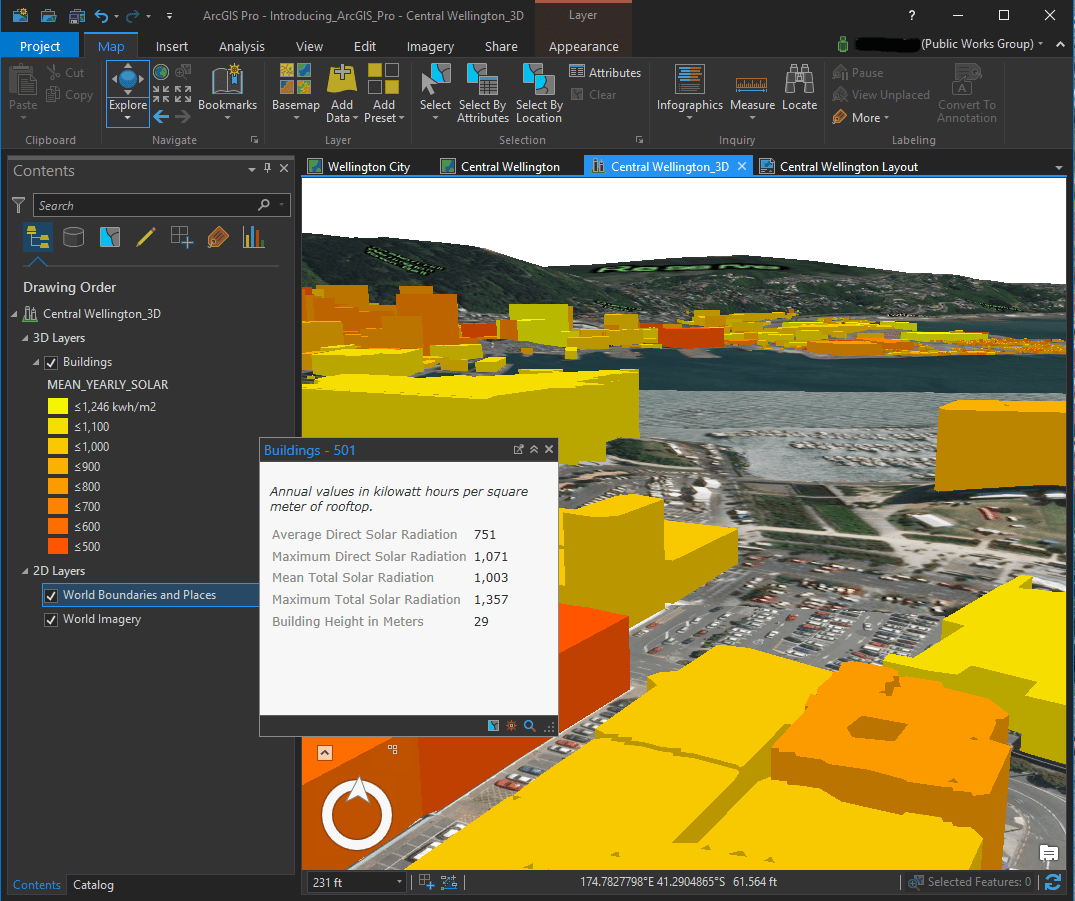Uncheck the World Boundaries and Places layer
The height and width of the screenshot is (901, 1075).
tap(50, 595)
